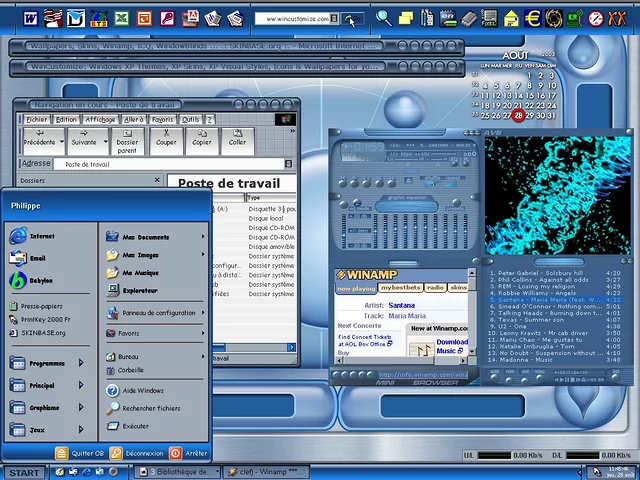The width and height of the screenshot is (640, 480).
Task: Click the START button on the taskbar
Action: pyautogui.click(x=24, y=472)
